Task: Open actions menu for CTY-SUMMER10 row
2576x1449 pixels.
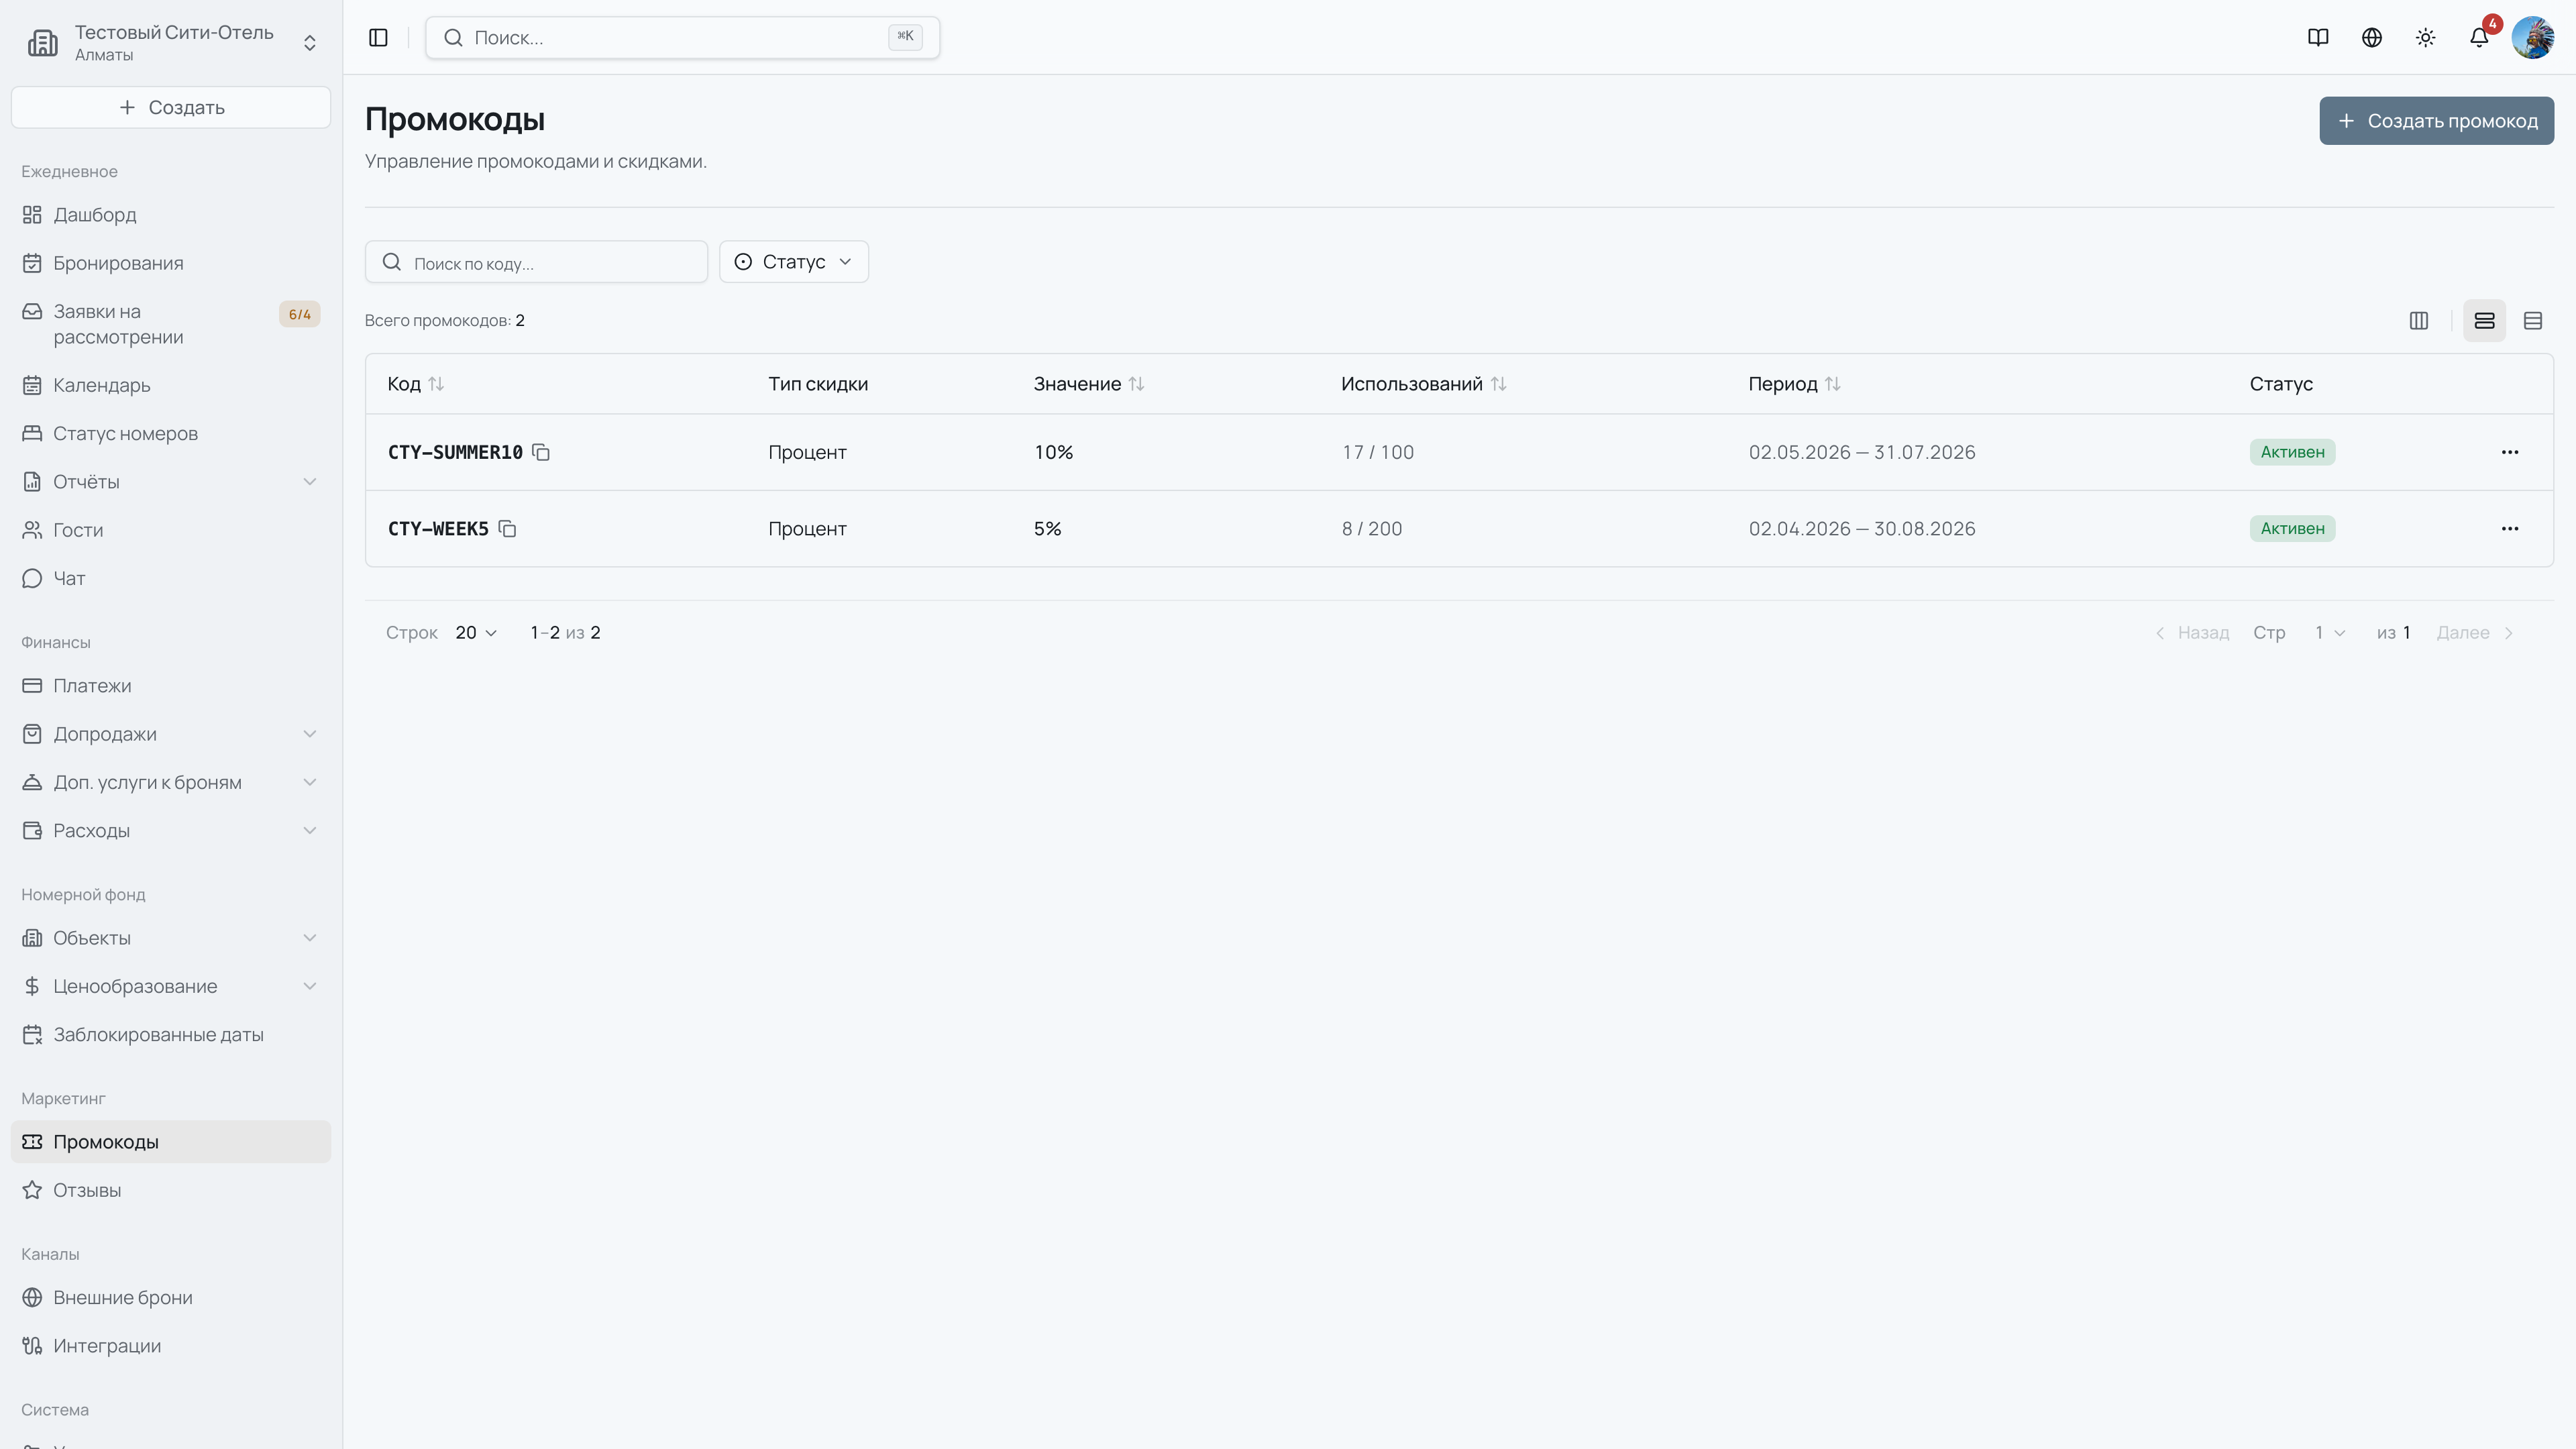Action: point(2510,452)
